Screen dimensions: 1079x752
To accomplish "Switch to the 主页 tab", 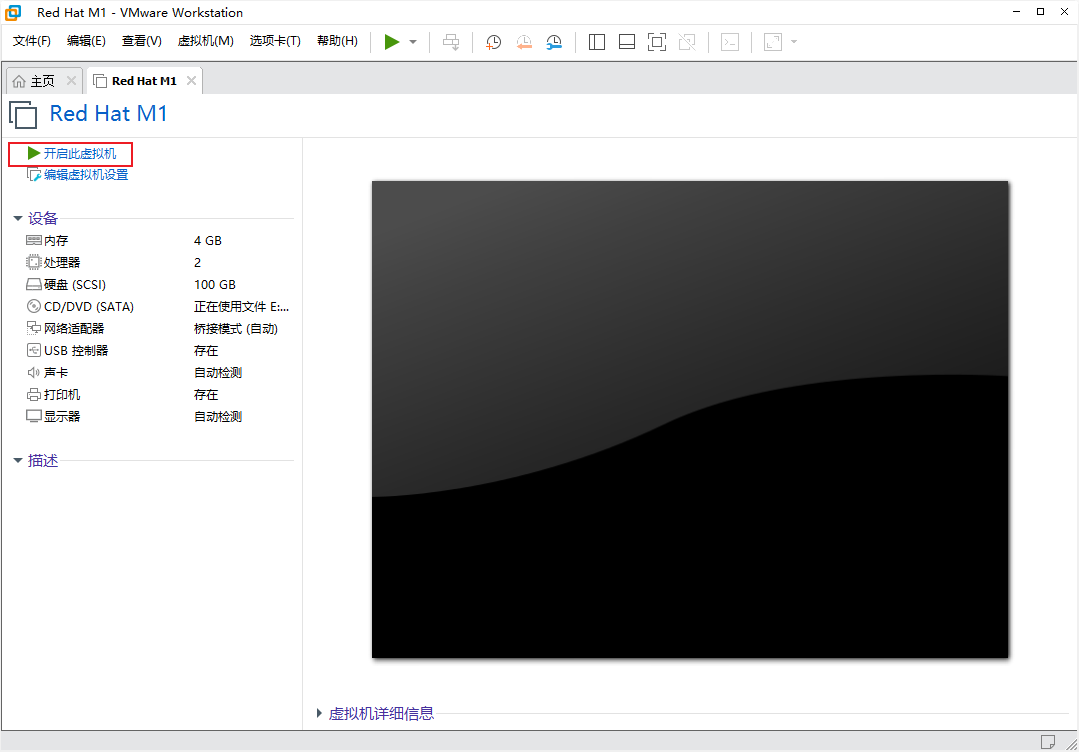I will point(42,81).
